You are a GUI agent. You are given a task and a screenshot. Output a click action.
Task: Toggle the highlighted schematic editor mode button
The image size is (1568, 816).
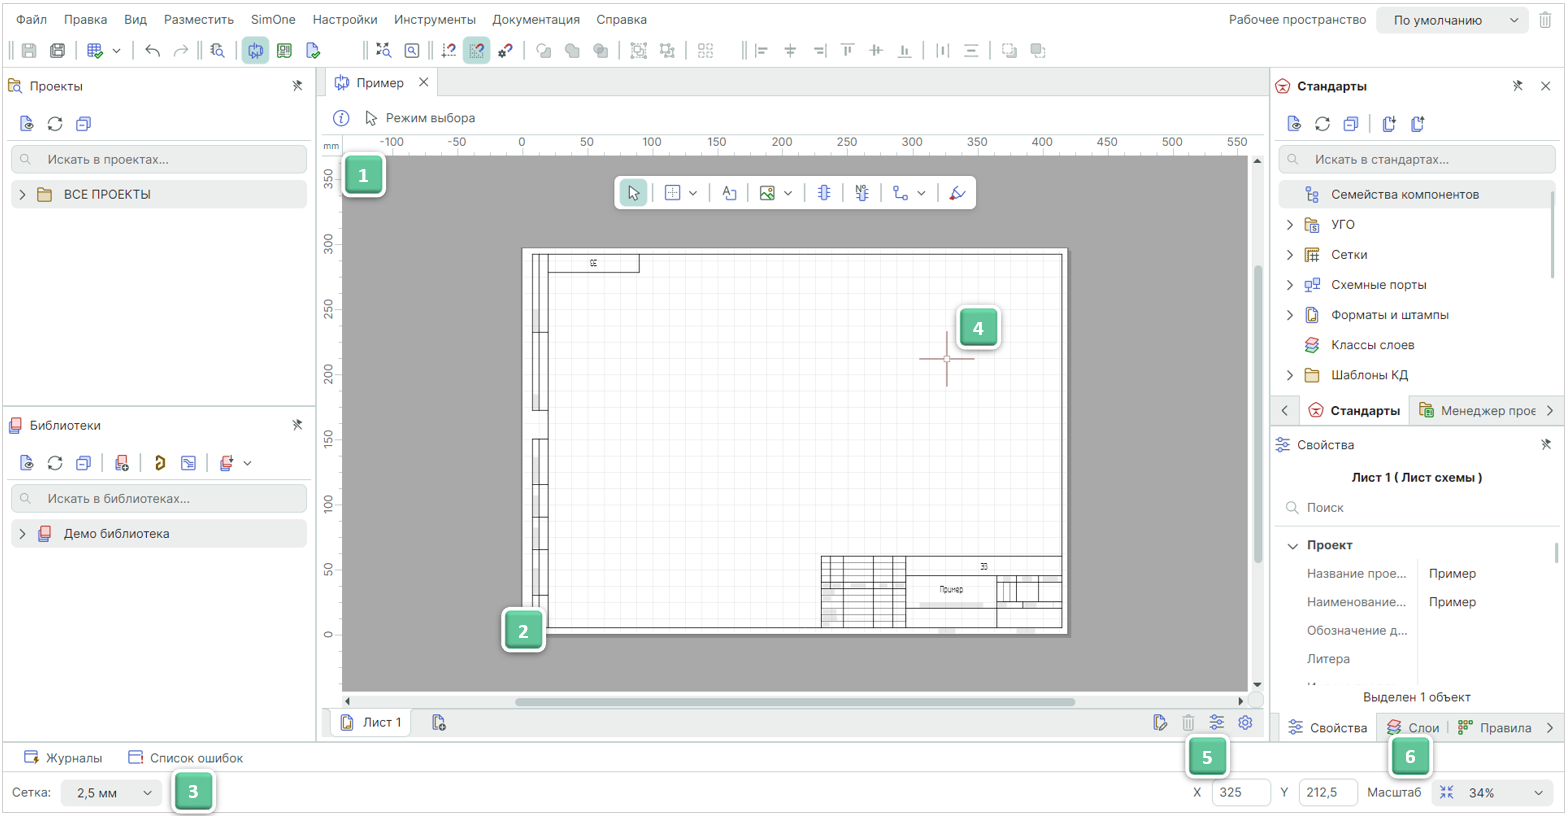pyautogui.click(x=255, y=50)
